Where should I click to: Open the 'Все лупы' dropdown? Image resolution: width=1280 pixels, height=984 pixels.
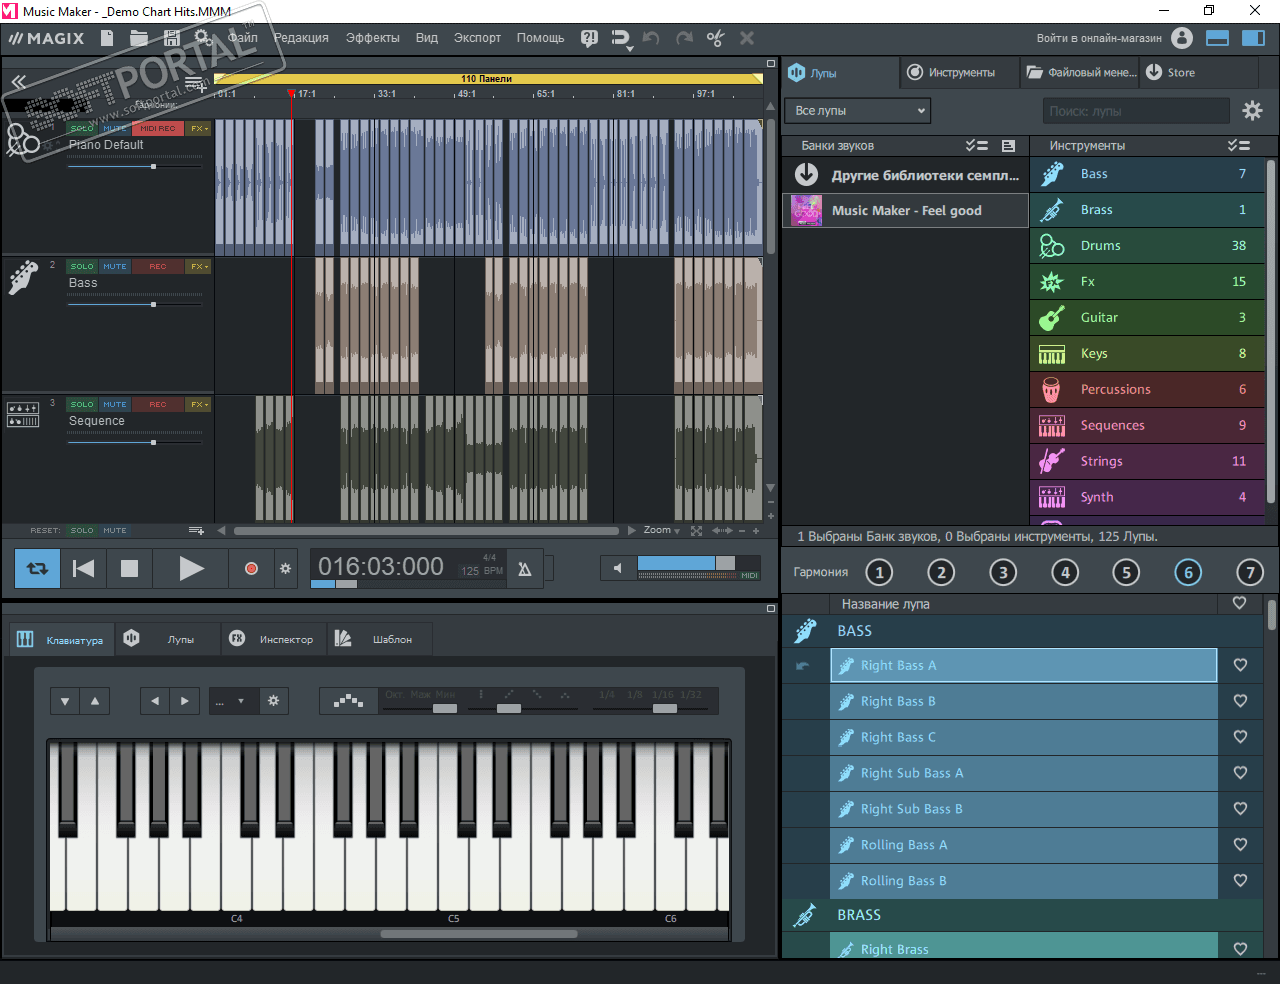click(x=858, y=111)
